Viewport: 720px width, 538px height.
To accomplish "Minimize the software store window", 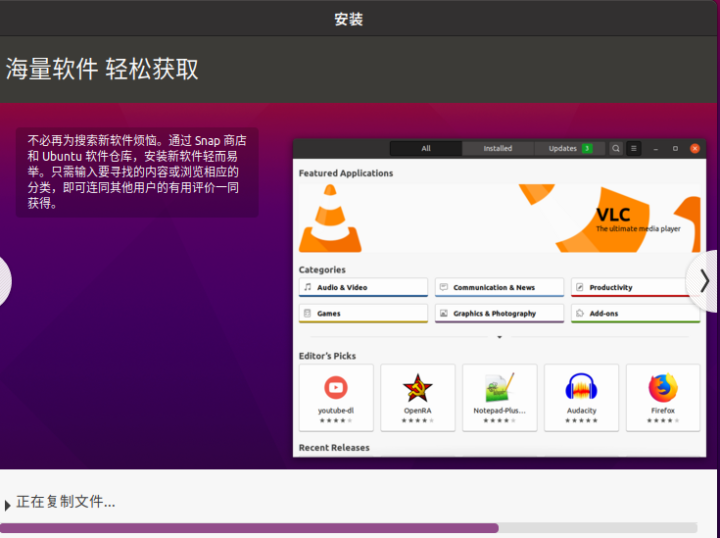I will (x=656, y=149).
